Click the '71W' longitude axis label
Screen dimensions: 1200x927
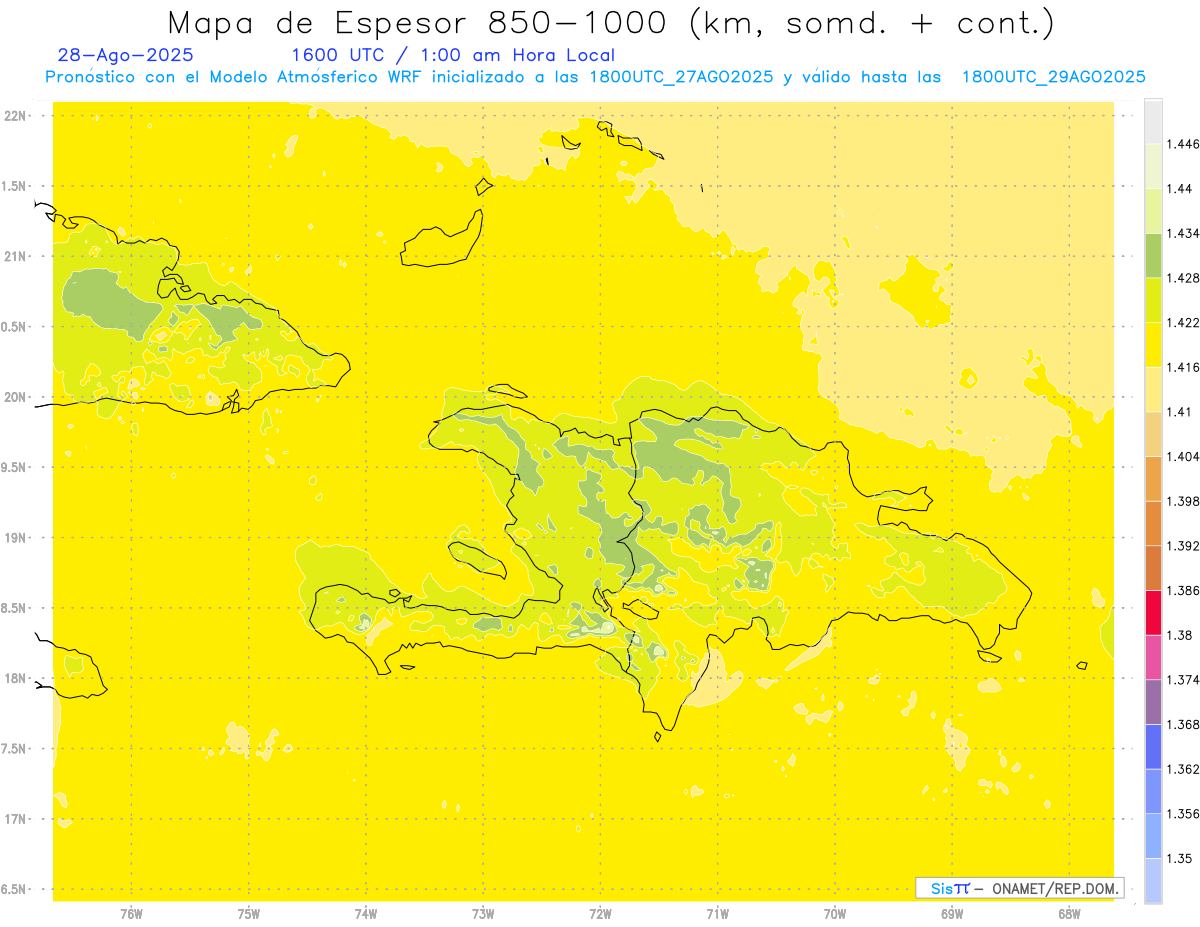tap(717, 914)
